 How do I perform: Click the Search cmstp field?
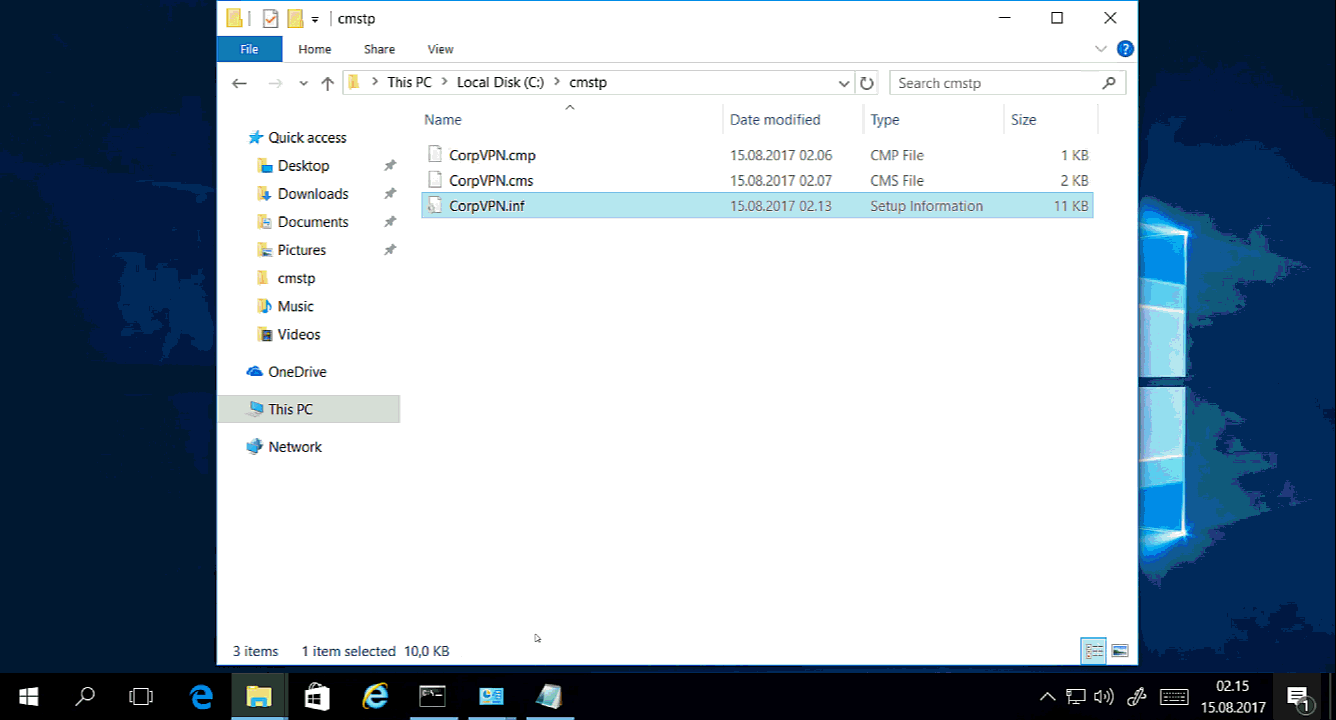tap(995, 83)
